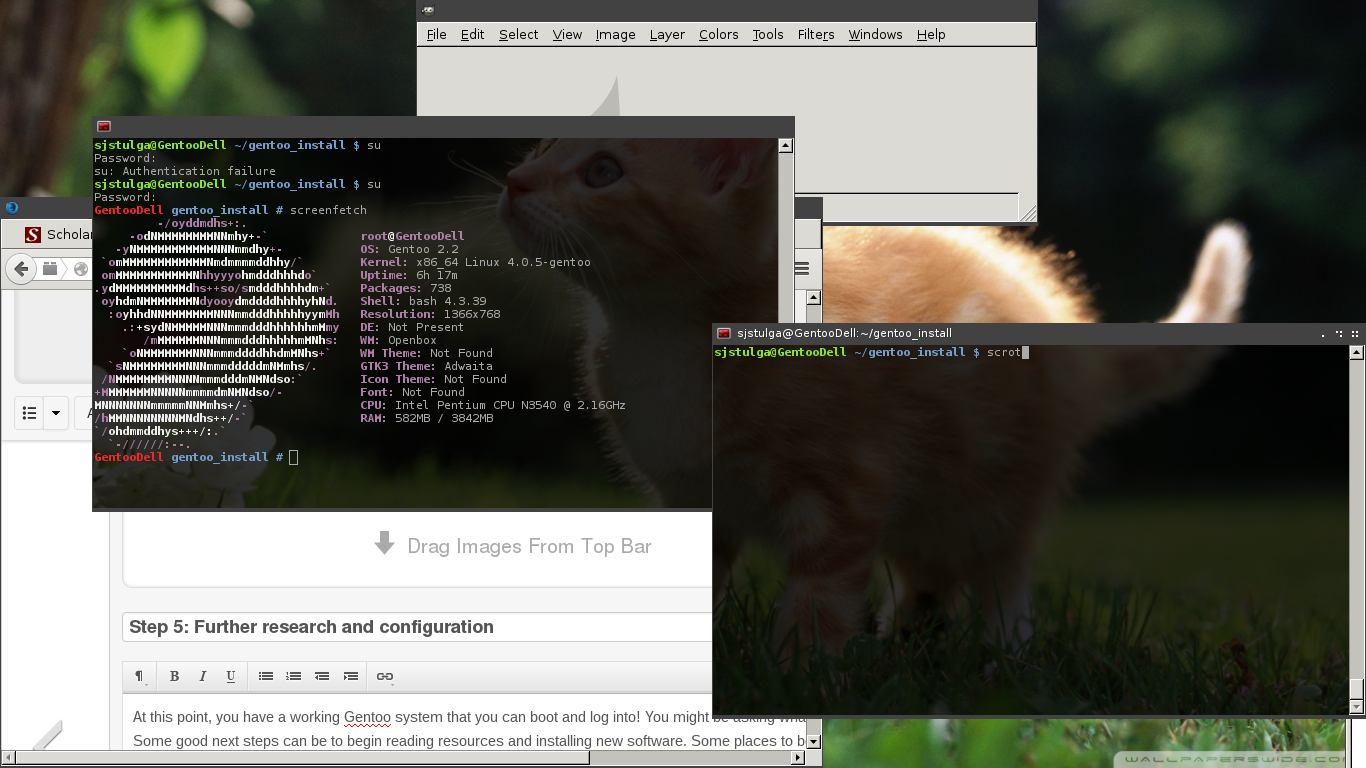Click the Underline icon in editor toolbar
The image size is (1366, 768).
coord(231,676)
